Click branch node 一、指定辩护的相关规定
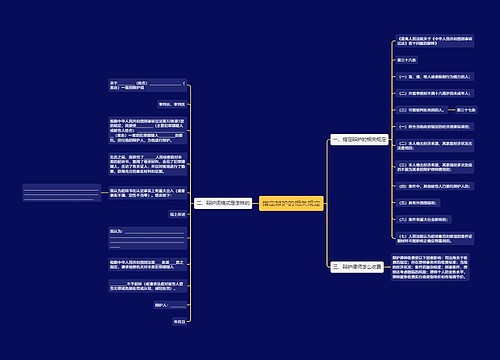Image resolution: width=500 pixels, height=360 pixels. (359, 139)
